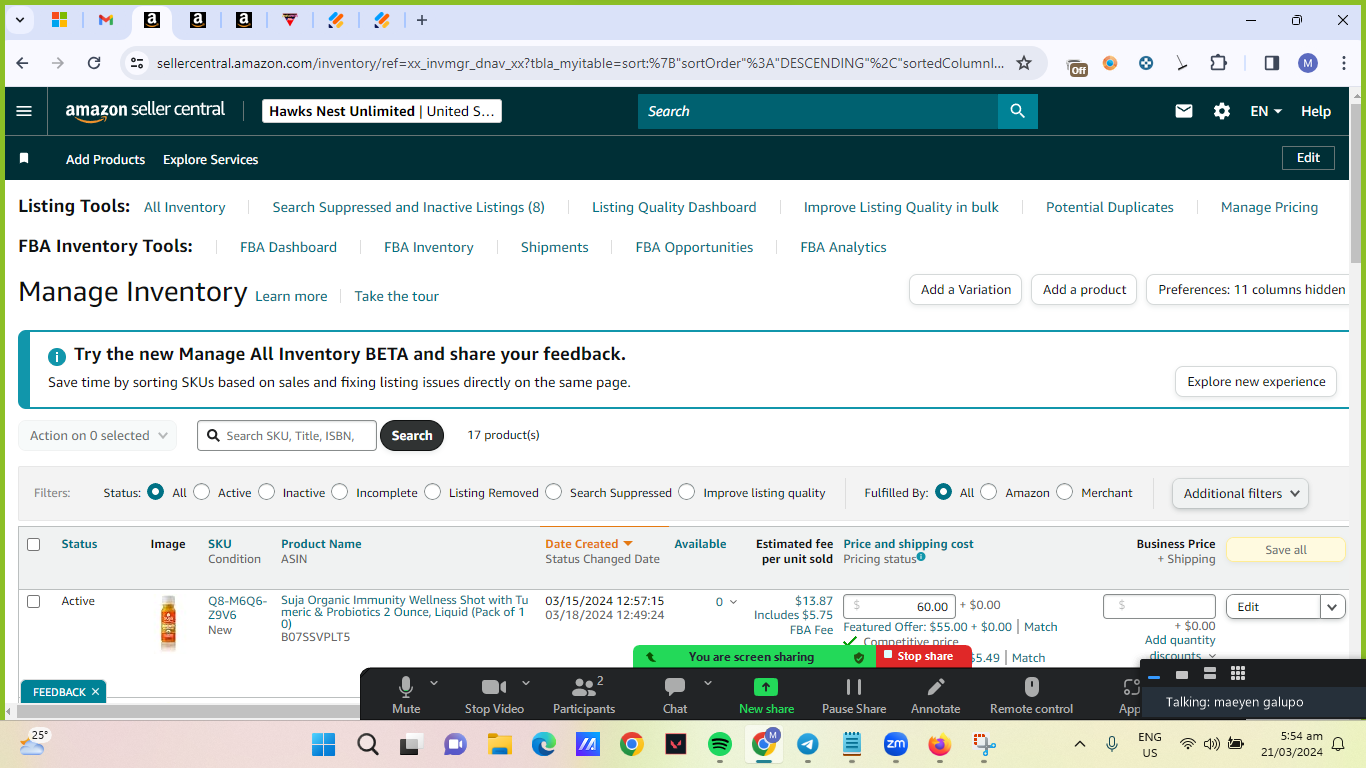Click the Pricing status info icon
Viewport: 1366px width, 768px height.
coord(921,557)
